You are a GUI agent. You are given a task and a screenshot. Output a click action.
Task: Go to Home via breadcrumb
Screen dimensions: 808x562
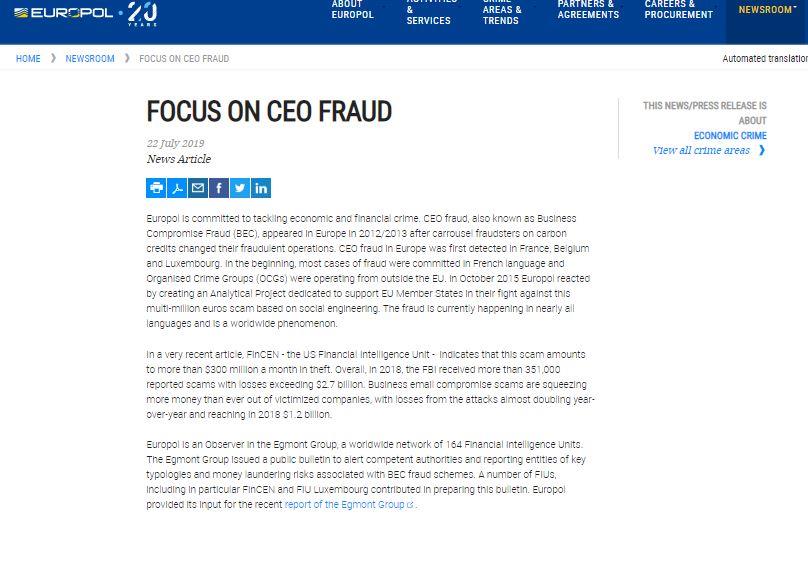28,59
